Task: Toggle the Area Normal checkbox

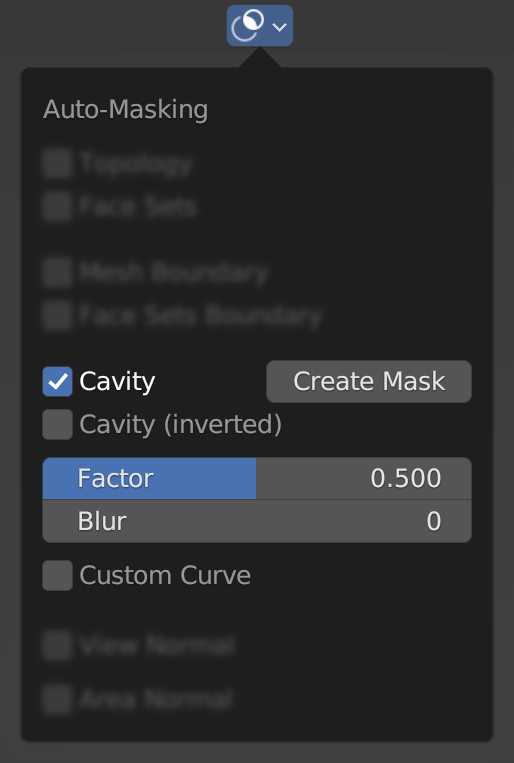Action: click(57, 699)
